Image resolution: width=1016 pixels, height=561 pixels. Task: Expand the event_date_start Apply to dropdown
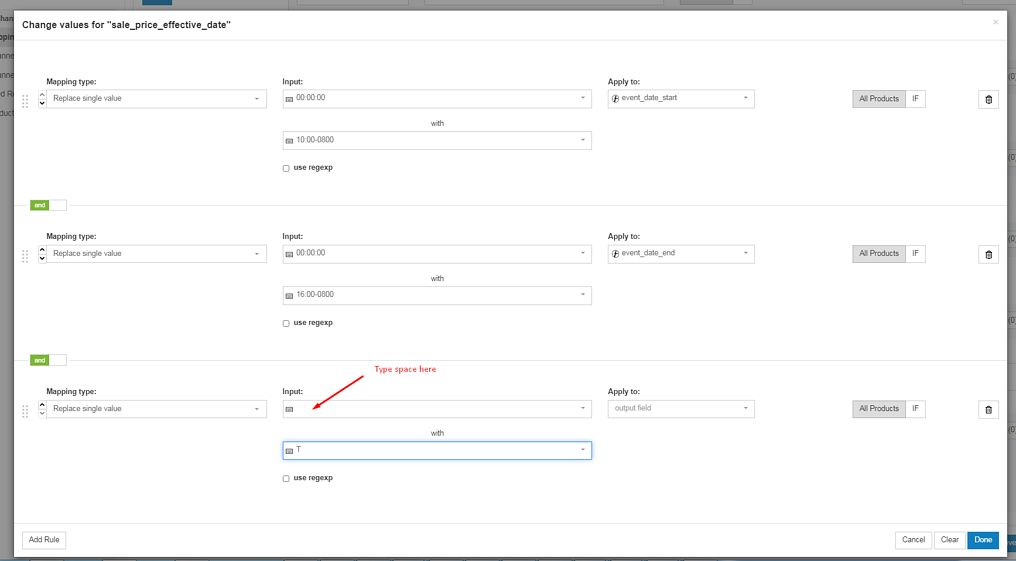pyautogui.click(x=681, y=99)
